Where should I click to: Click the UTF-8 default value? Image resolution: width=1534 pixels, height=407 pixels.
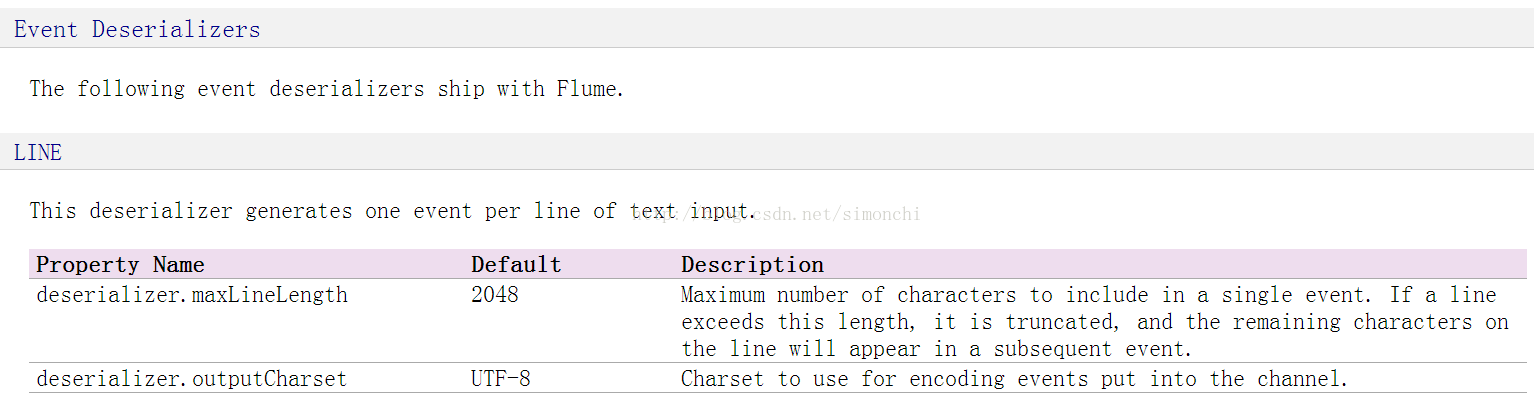501,379
